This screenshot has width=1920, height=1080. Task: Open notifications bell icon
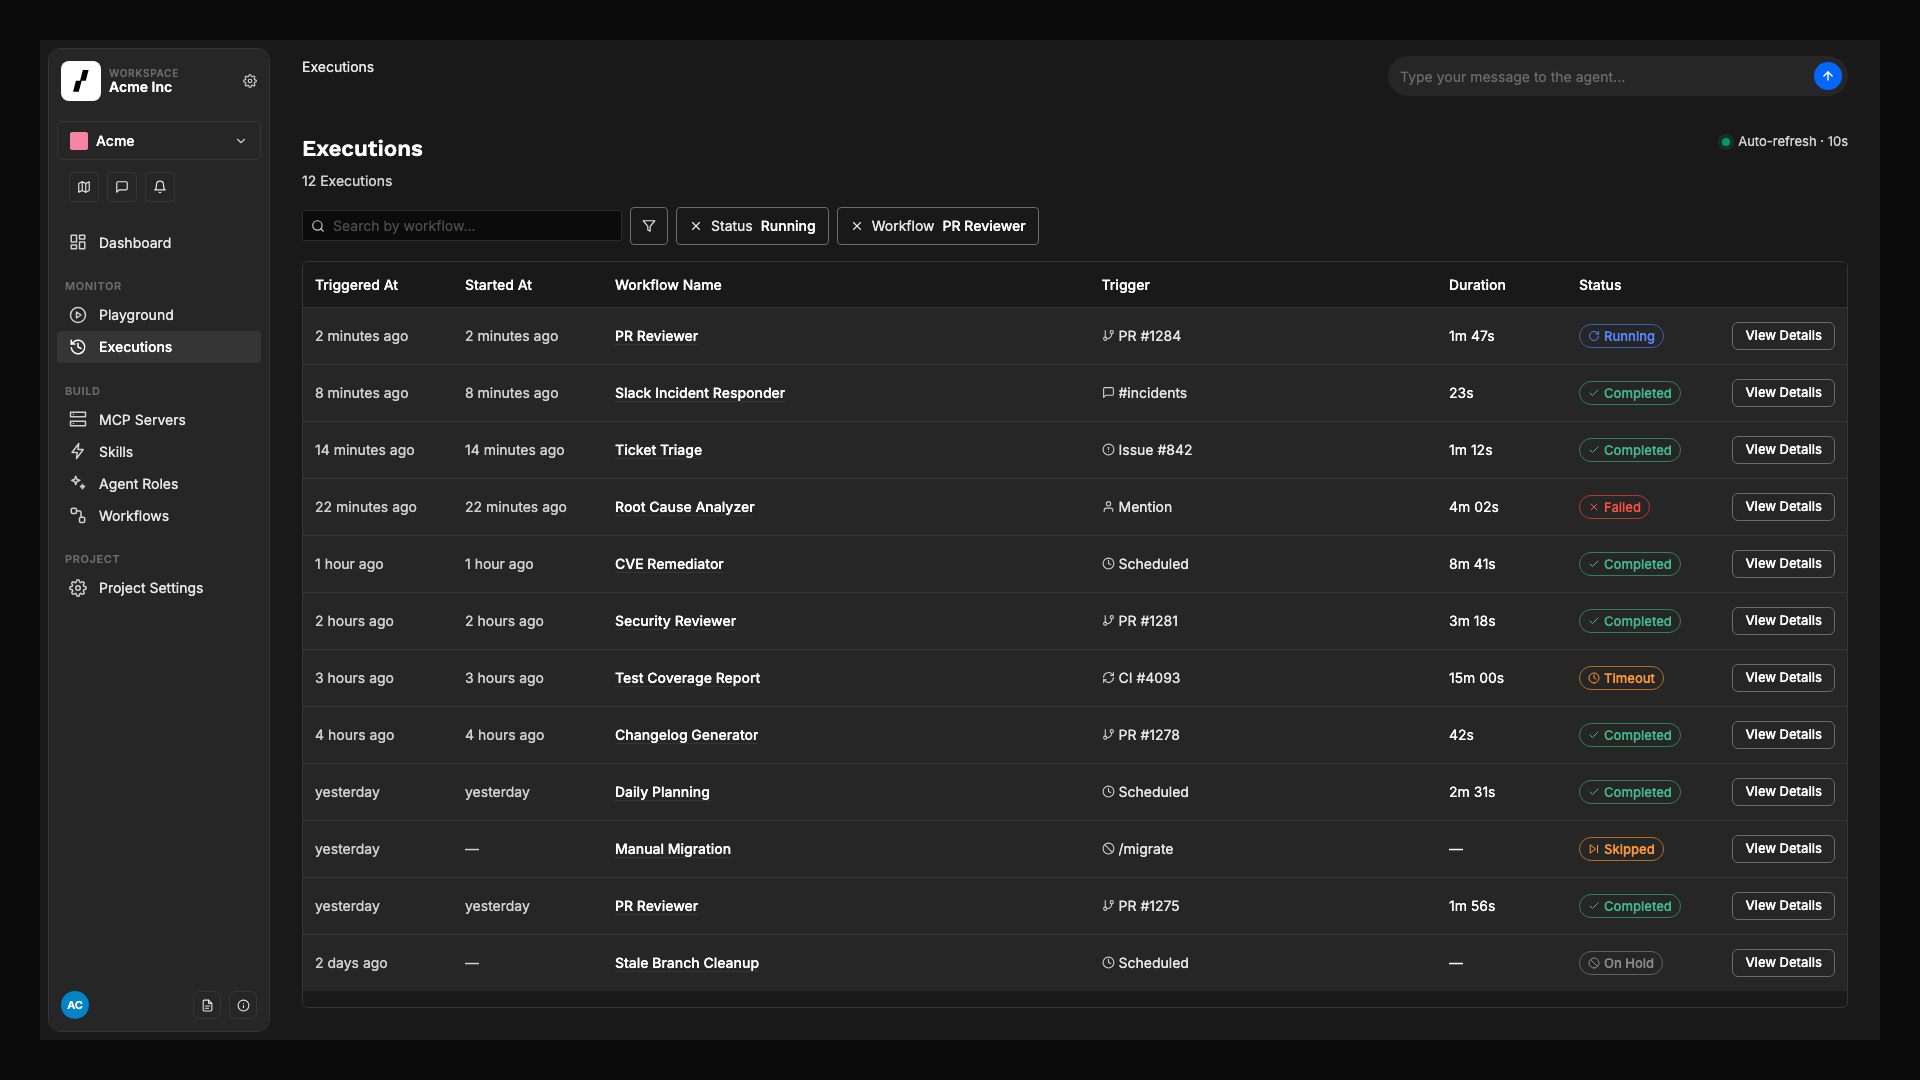[x=160, y=187]
